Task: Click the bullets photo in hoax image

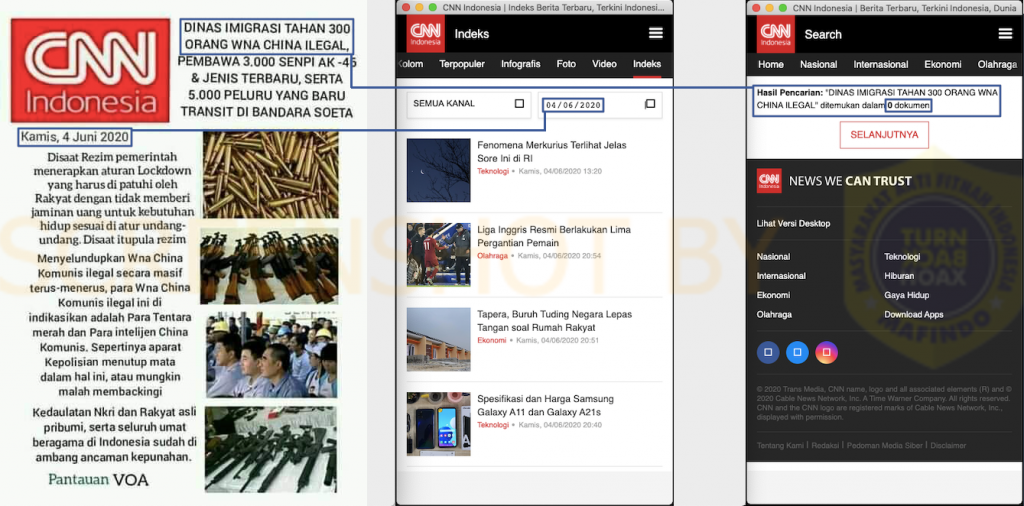Action: click(x=270, y=174)
